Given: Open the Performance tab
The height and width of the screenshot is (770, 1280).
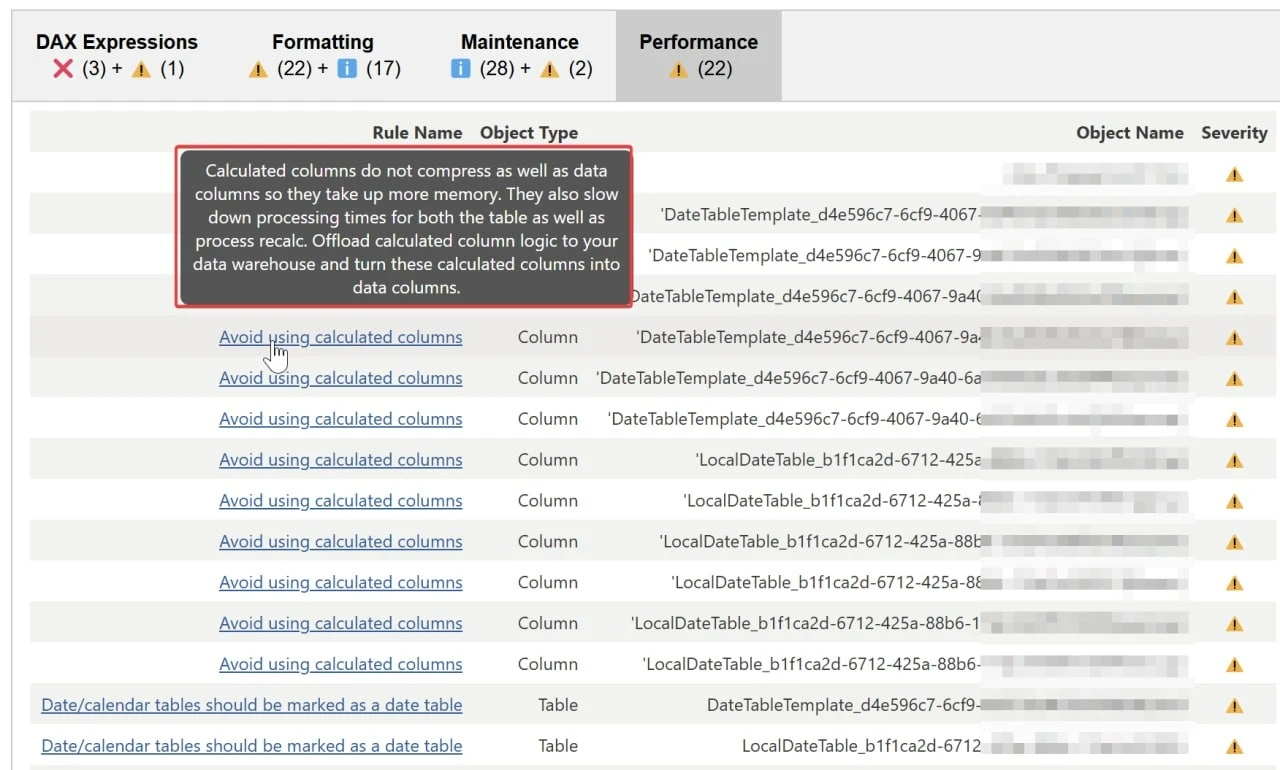Looking at the screenshot, I should [x=699, y=55].
